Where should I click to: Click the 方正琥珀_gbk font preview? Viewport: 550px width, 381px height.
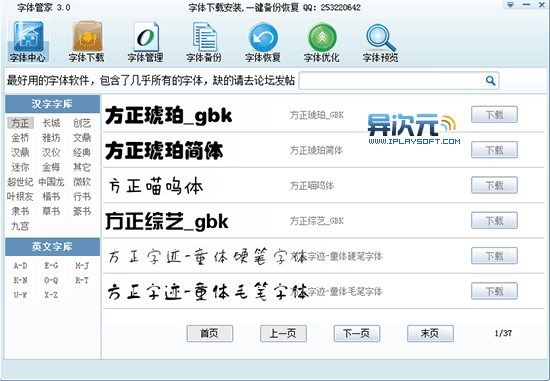click(x=169, y=115)
